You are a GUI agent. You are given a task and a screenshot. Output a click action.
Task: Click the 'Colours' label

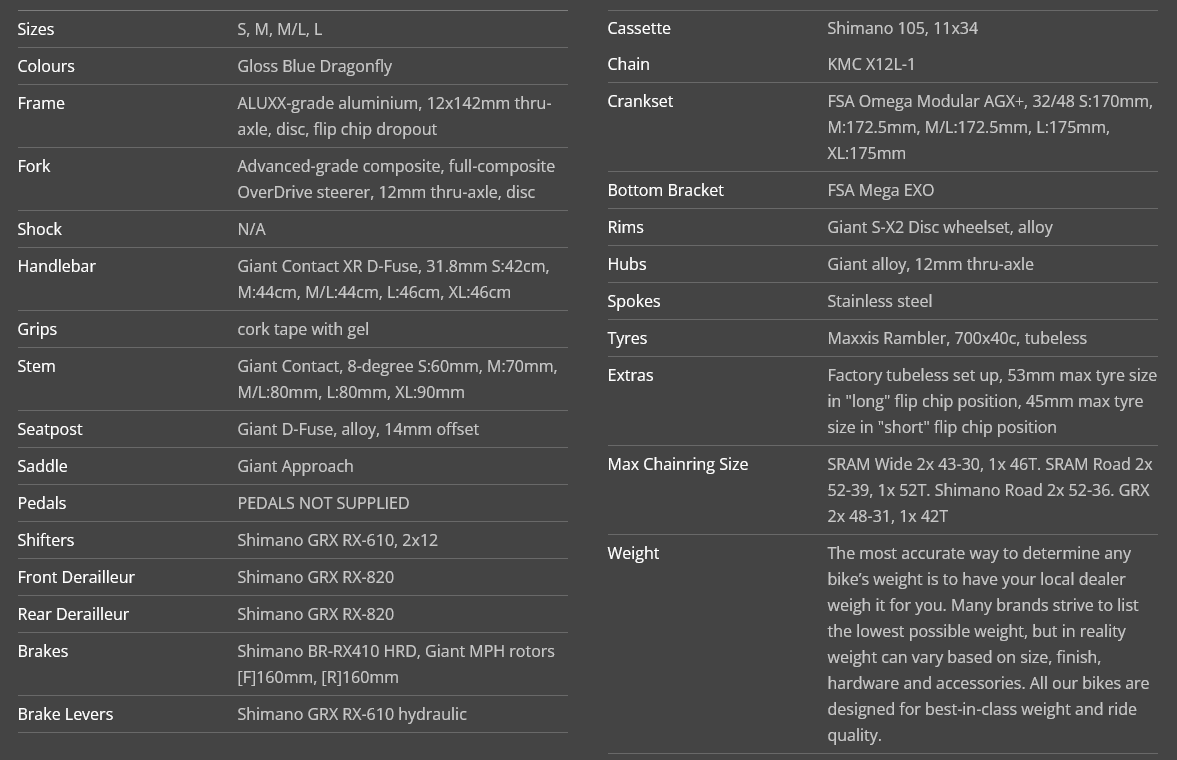pyautogui.click(x=46, y=66)
